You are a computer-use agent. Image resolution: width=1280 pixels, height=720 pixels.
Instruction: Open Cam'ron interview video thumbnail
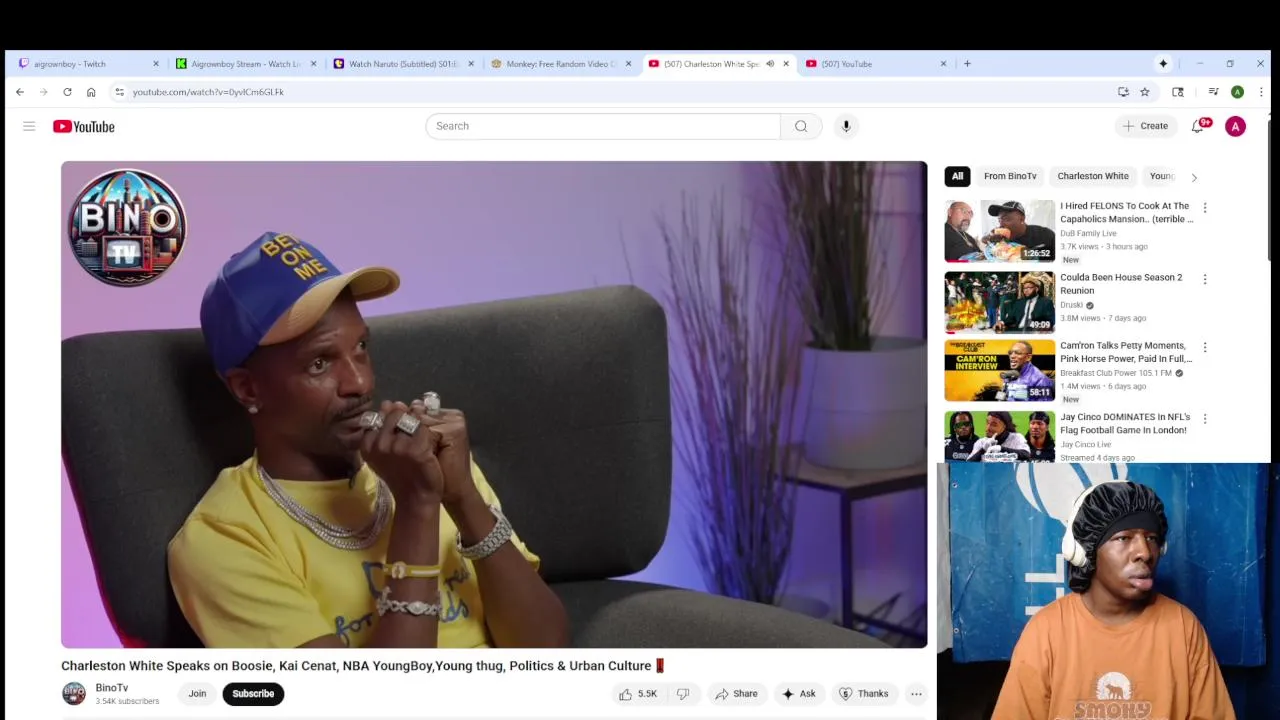(999, 370)
